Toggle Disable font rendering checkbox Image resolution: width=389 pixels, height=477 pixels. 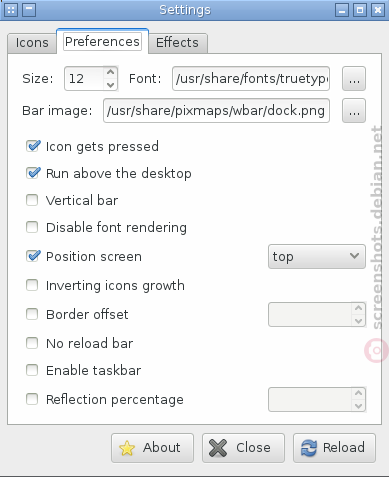pos(32,227)
